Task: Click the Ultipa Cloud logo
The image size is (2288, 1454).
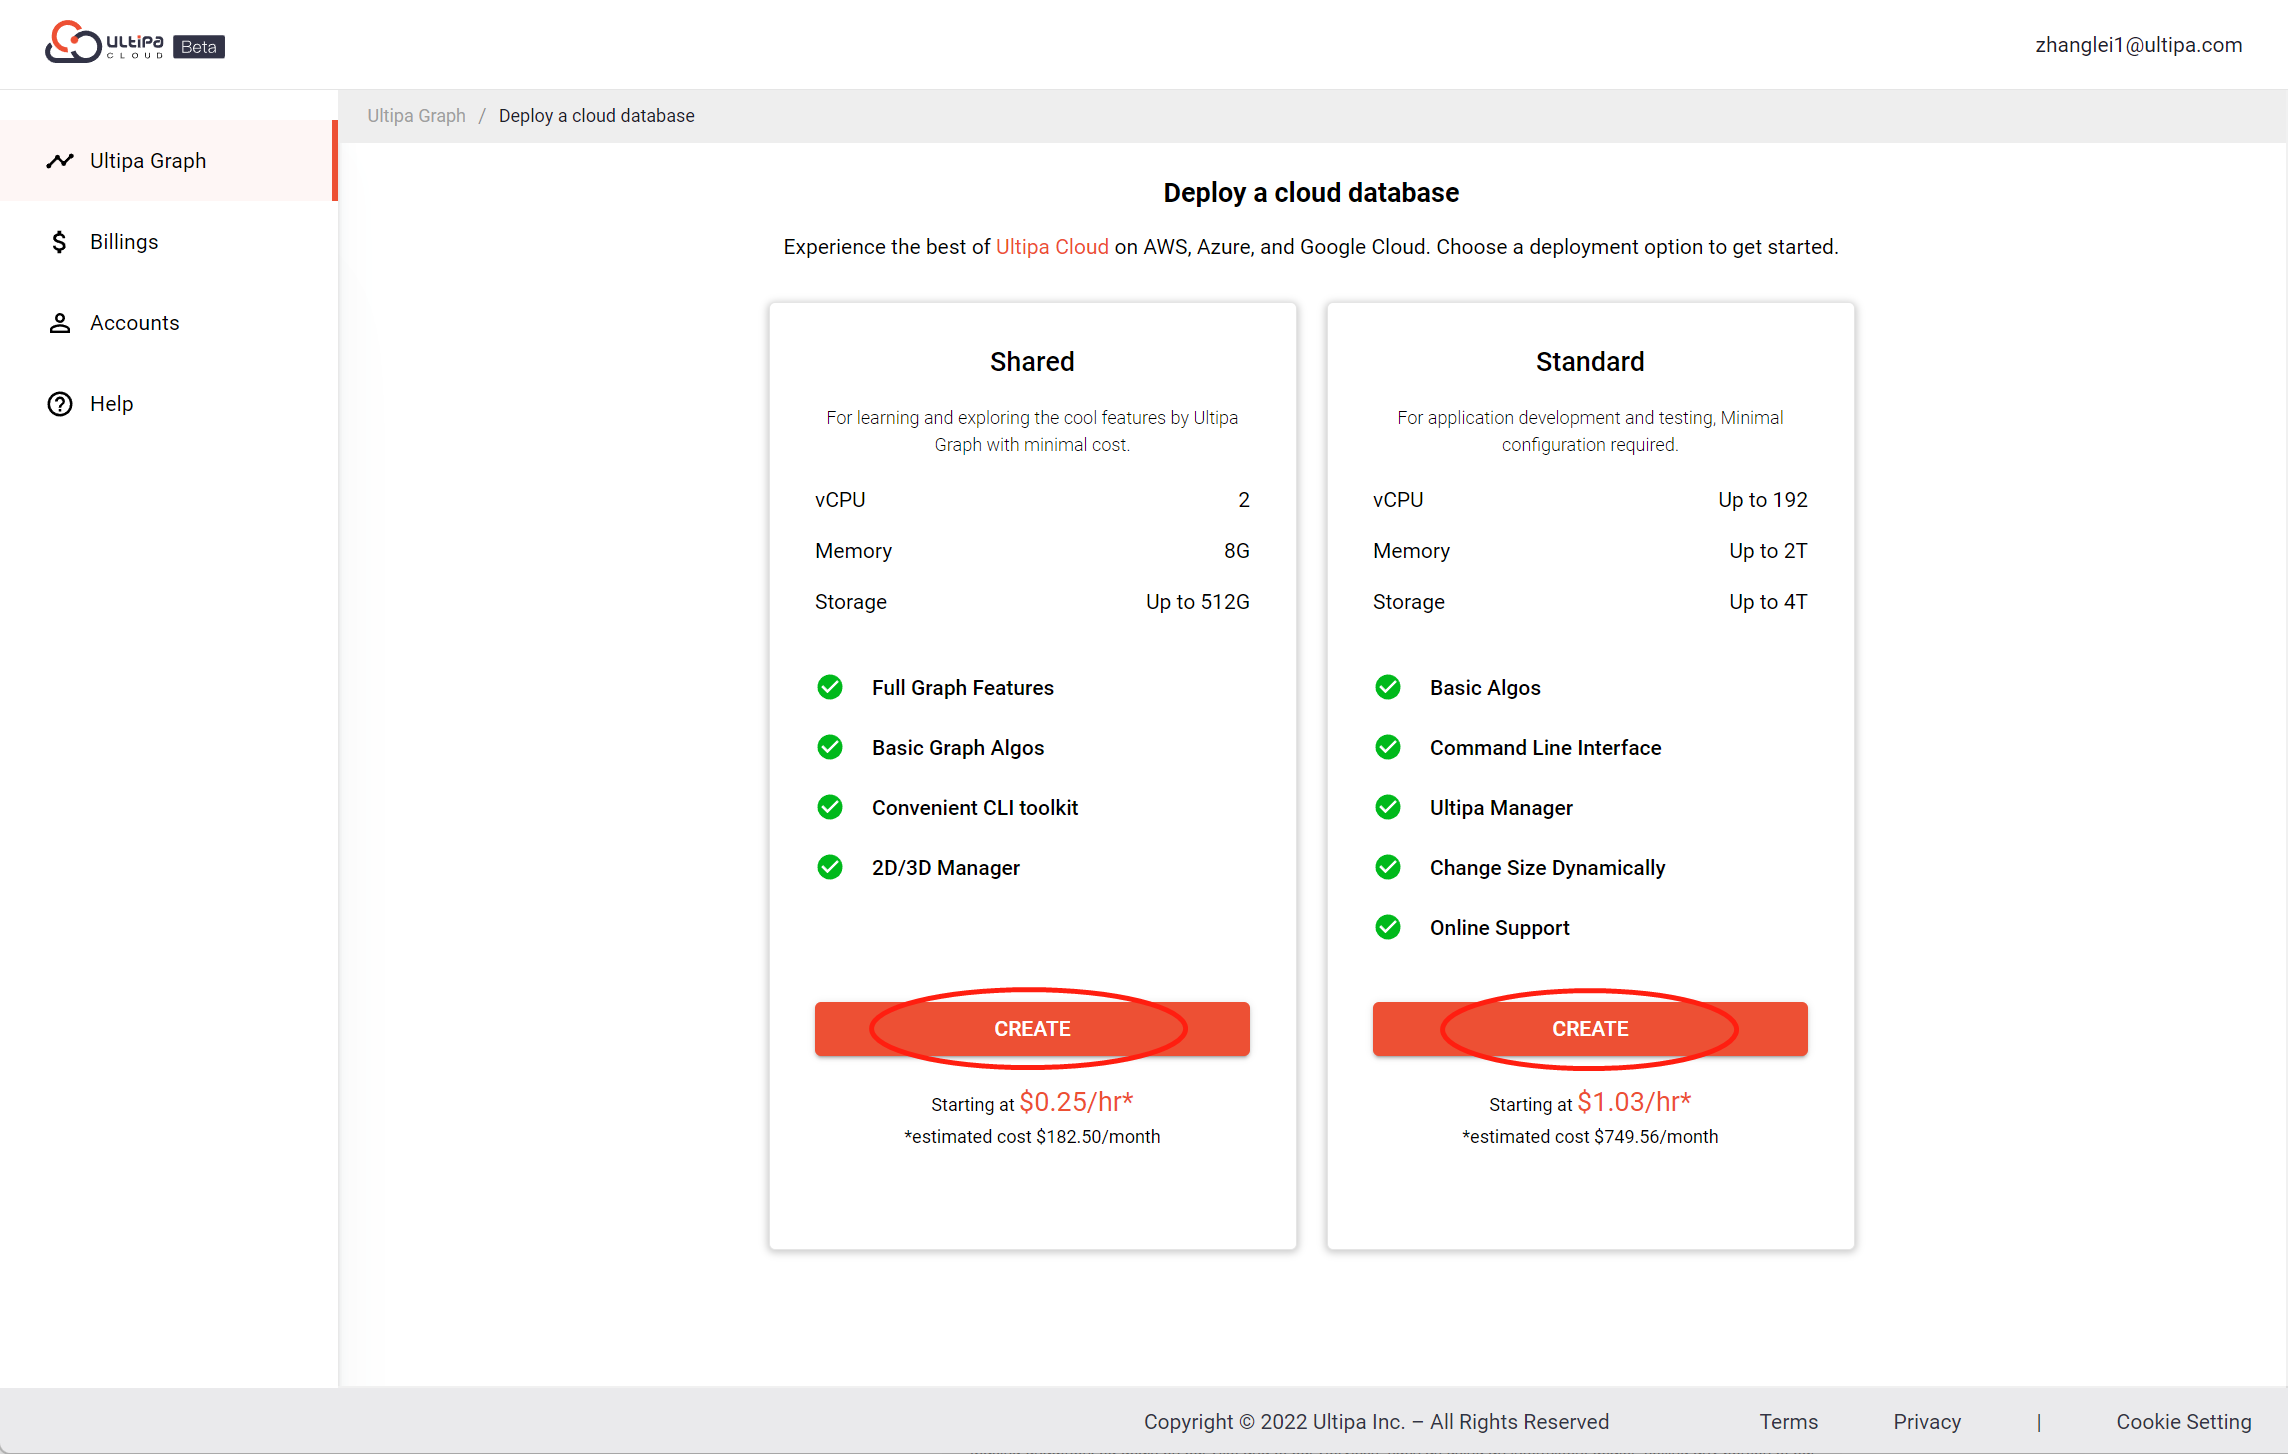Action: pos(104,42)
